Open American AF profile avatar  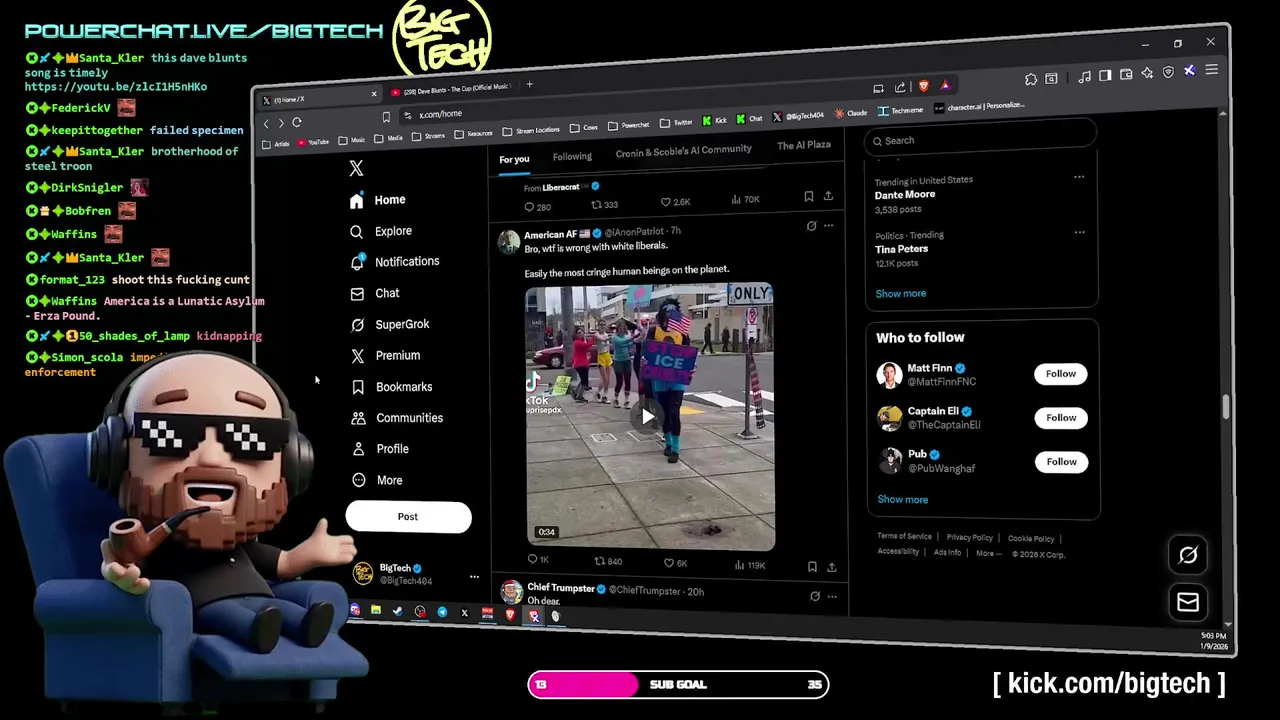pyautogui.click(x=509, y=241)
